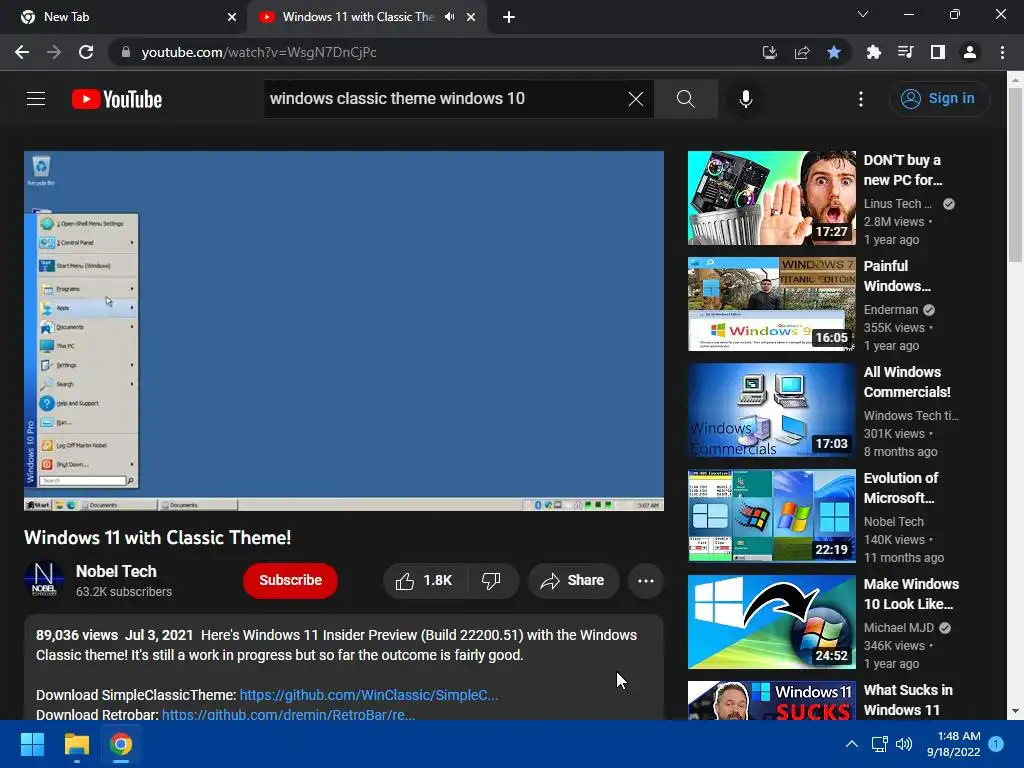Open SimpleClassicTheme GitHub link
The width and height of the screenshot is (1024, 768).
click(369, 695)
